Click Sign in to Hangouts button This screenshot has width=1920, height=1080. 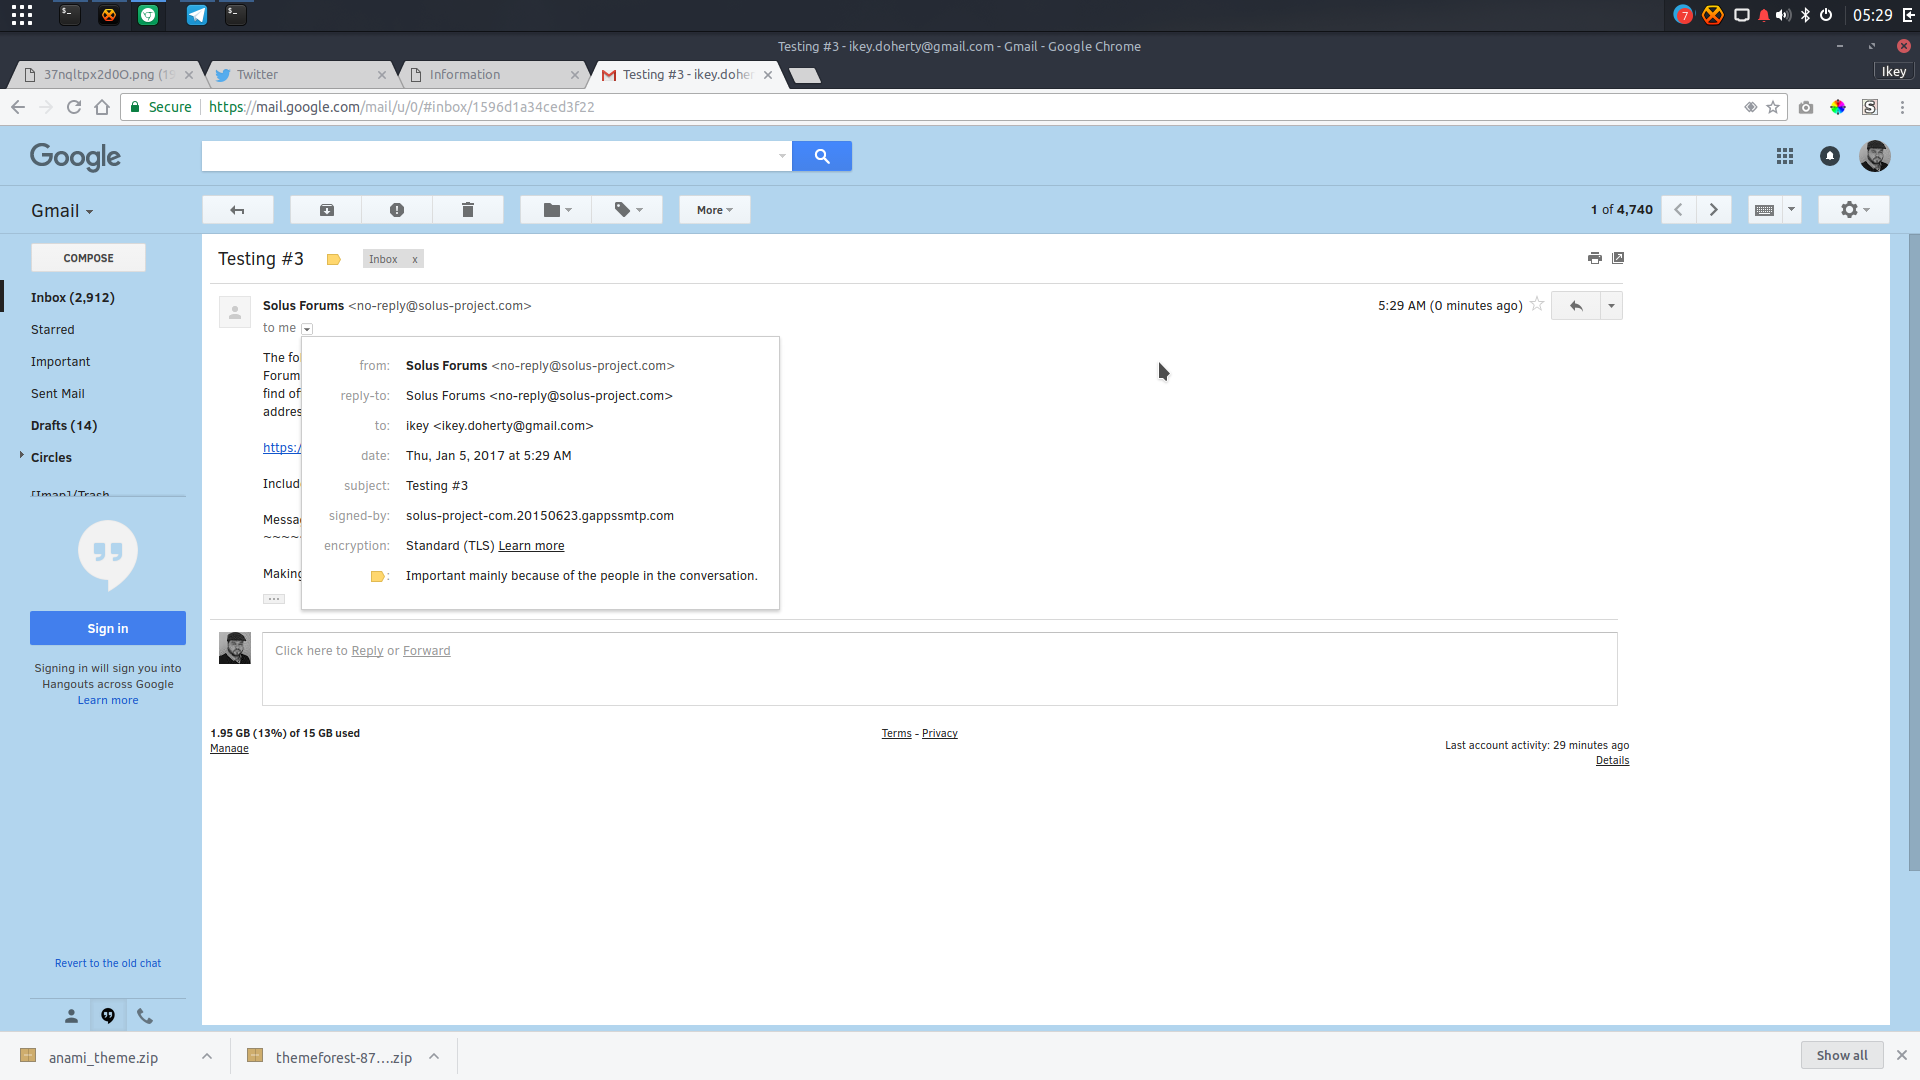tap(108, 628)
